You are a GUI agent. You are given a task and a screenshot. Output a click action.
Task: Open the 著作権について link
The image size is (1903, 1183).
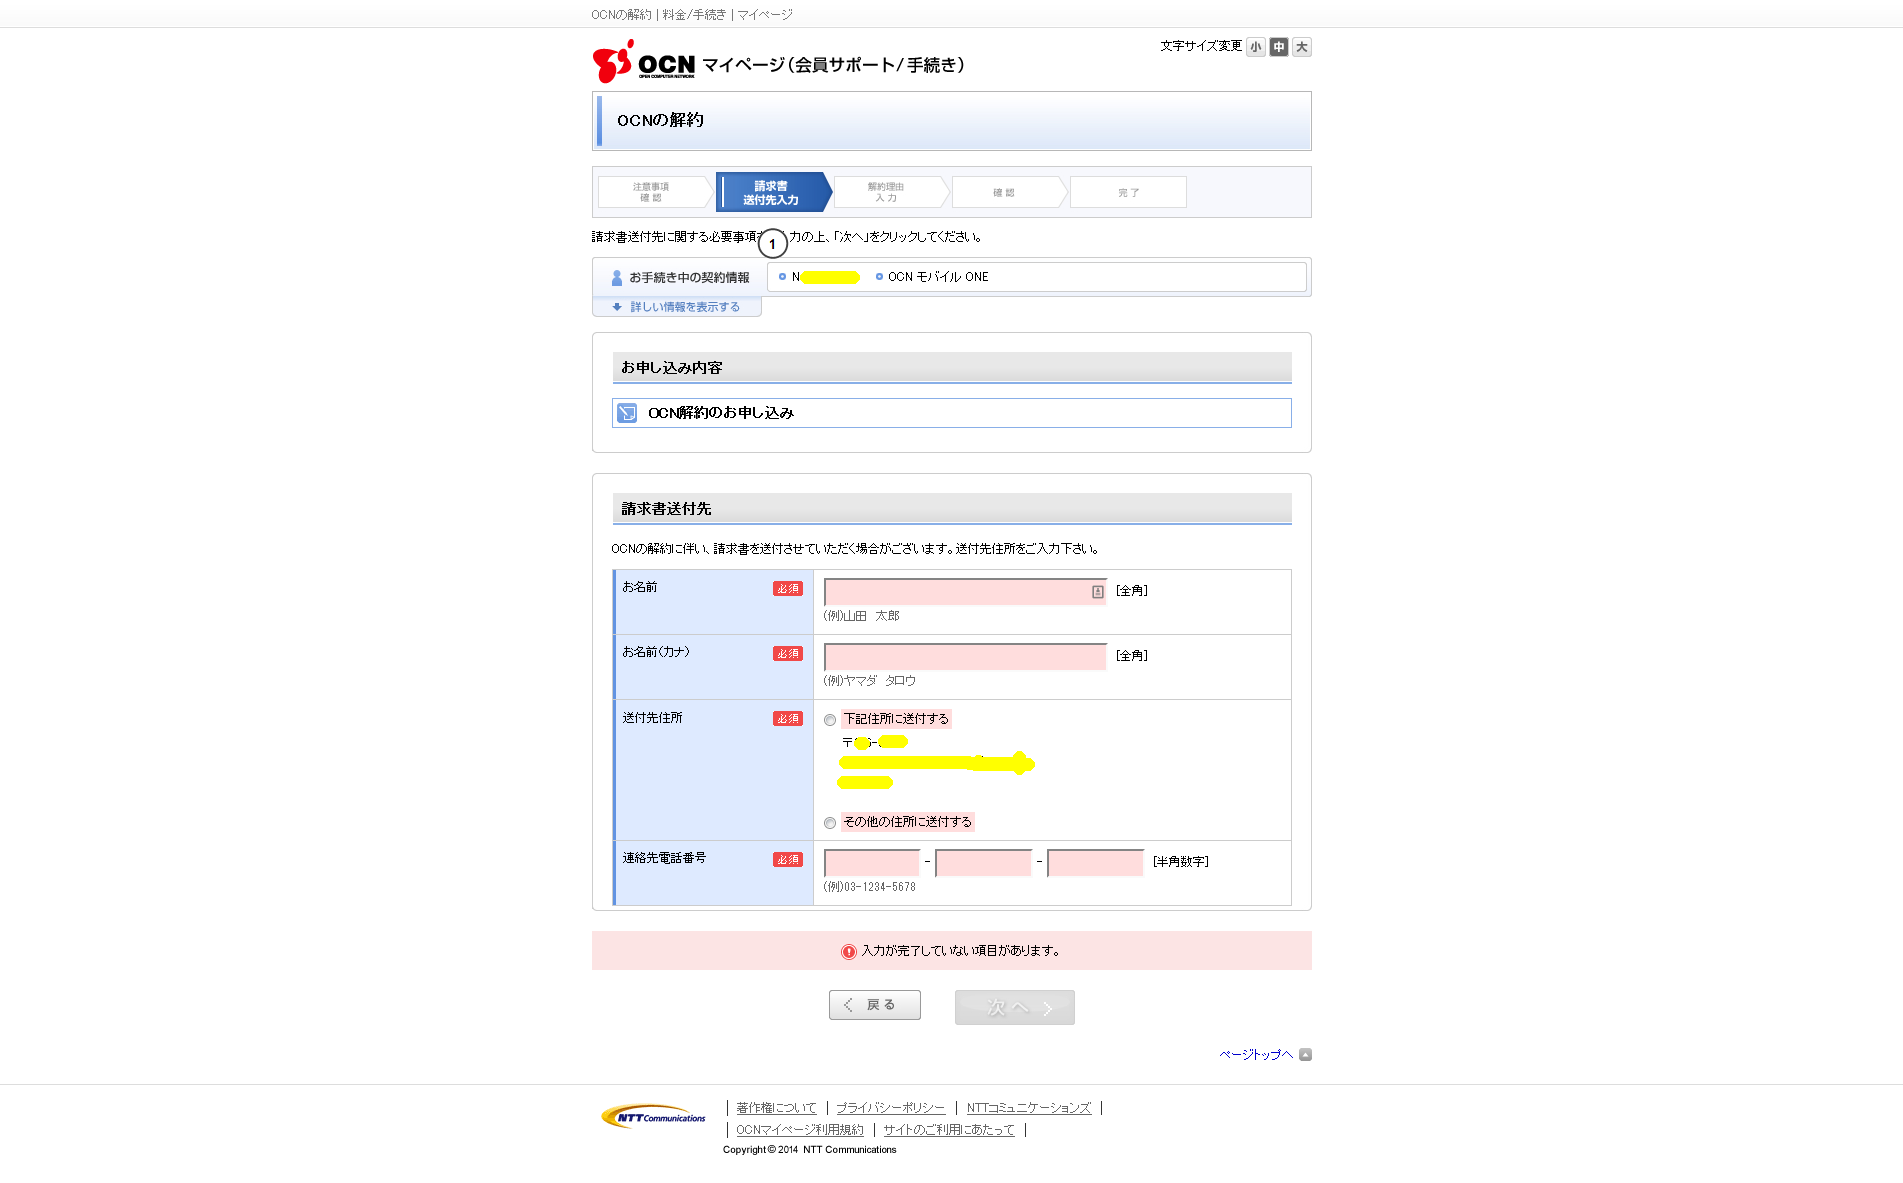pos(776,1108)
